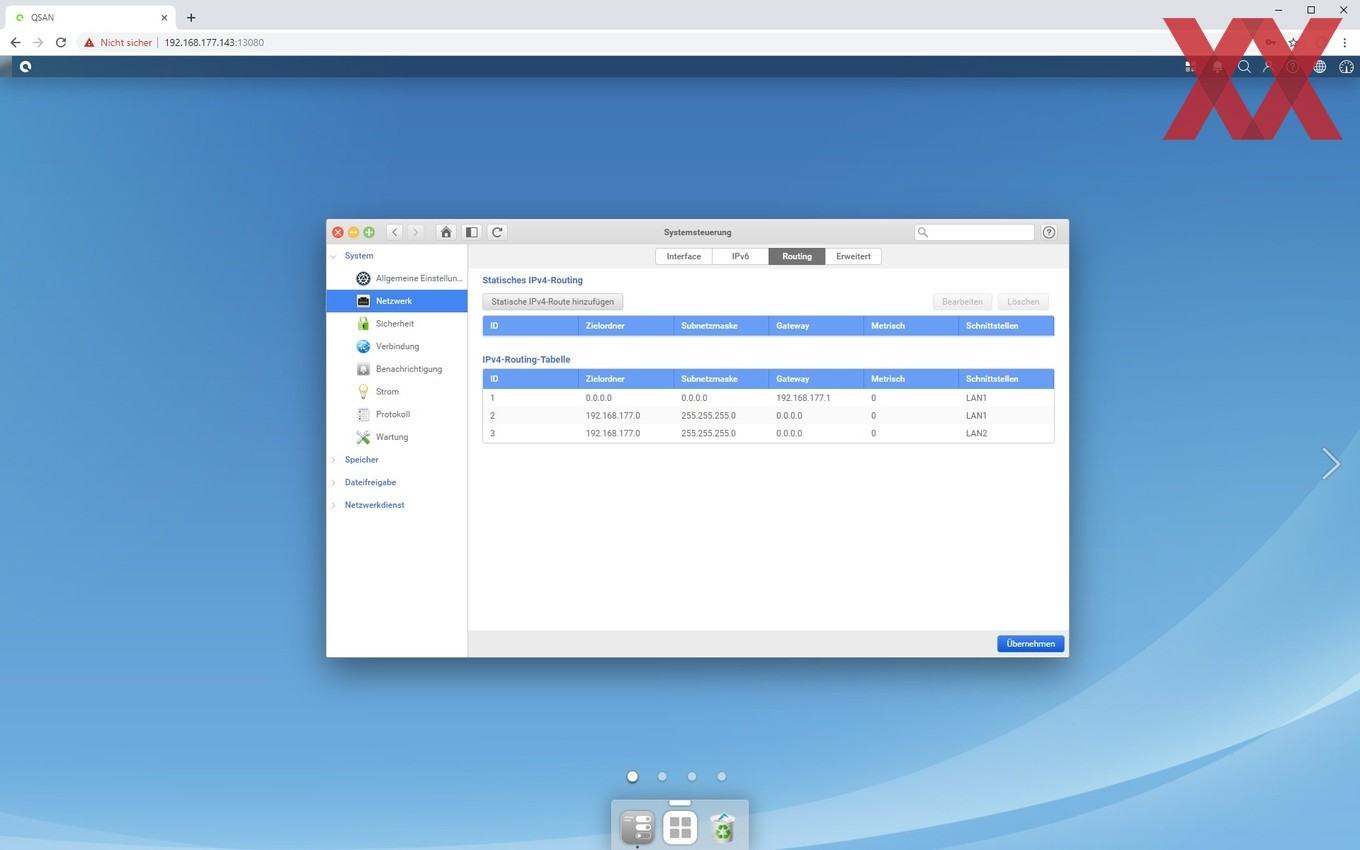Viewport: 1360px width, 850px height.
Task: Open a new browser tab
Action: click(x=191, y=17)
